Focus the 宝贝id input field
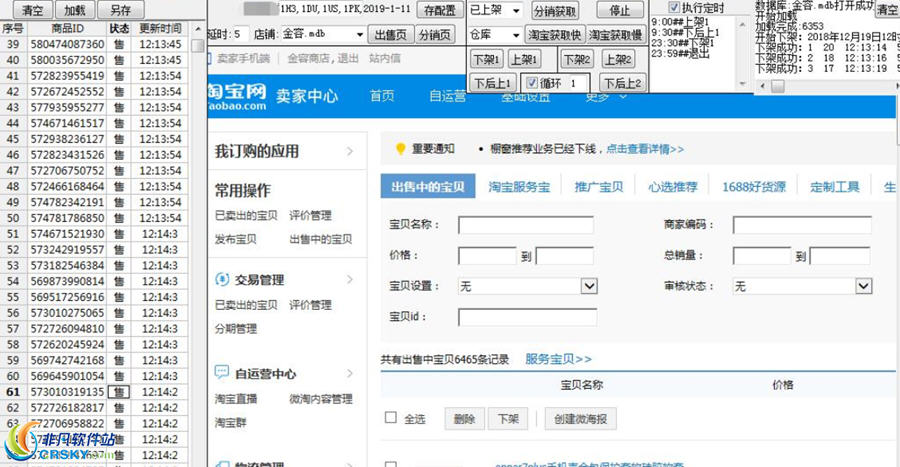The image size is (900, 467). click(527, 317)
